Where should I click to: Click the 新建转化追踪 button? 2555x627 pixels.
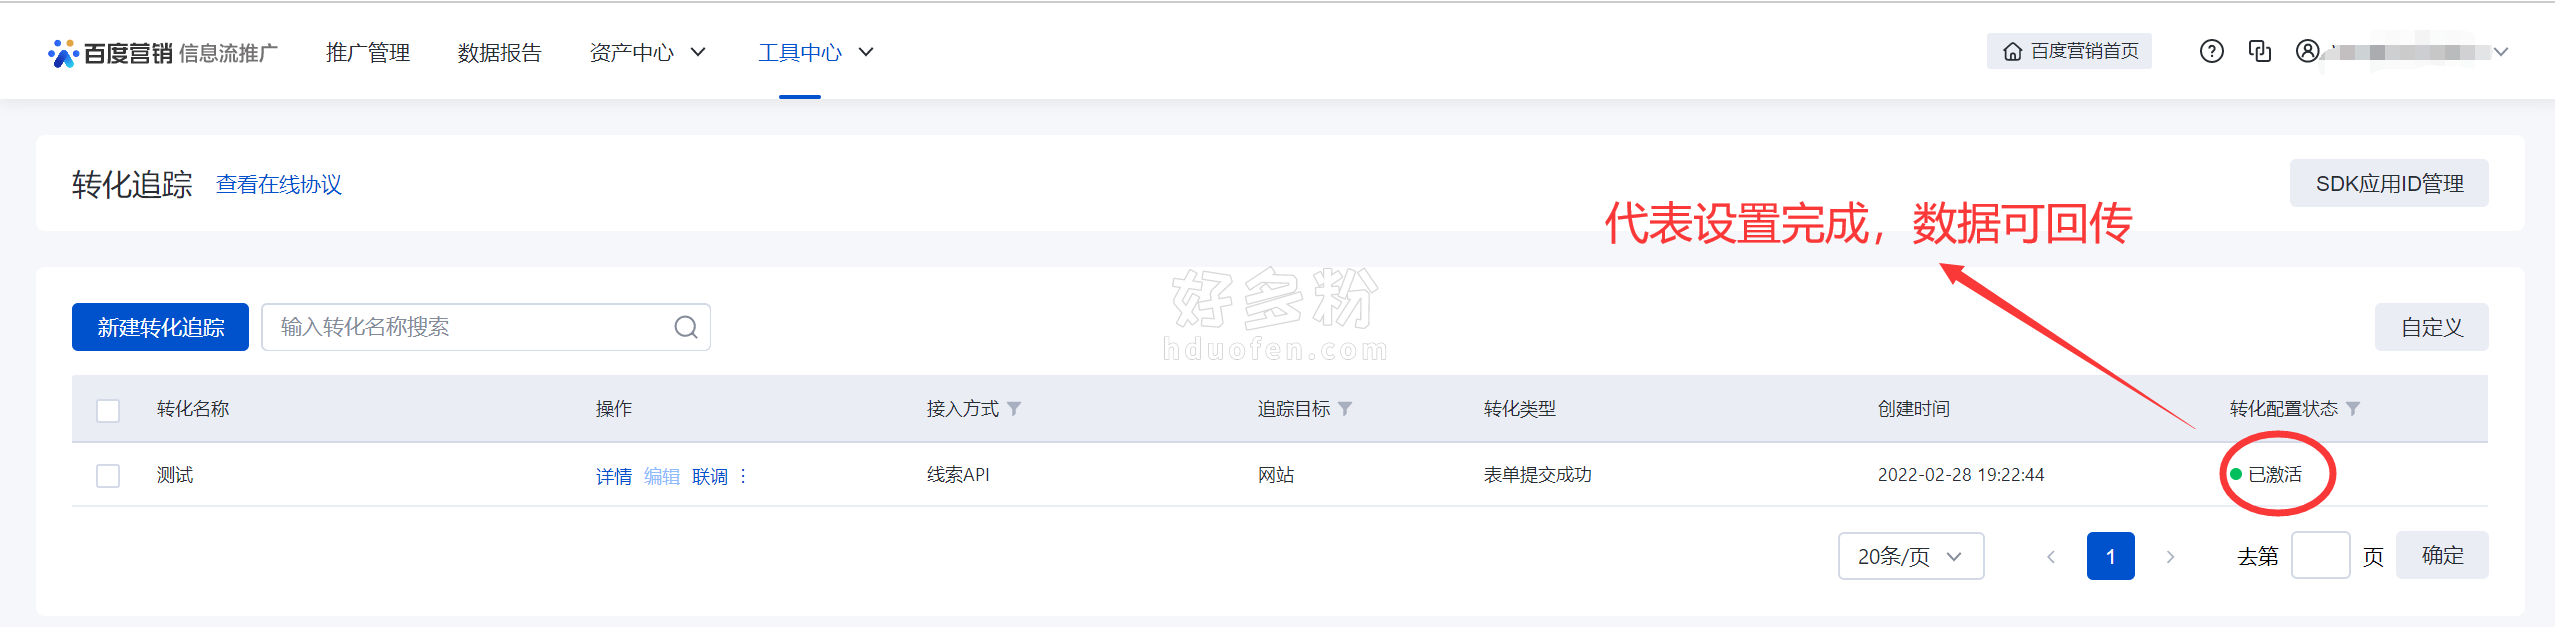(x=160, y=327)
